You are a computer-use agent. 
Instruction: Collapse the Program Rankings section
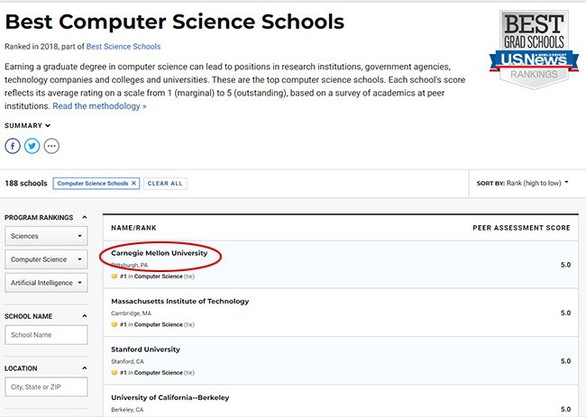tap(84, 217)
